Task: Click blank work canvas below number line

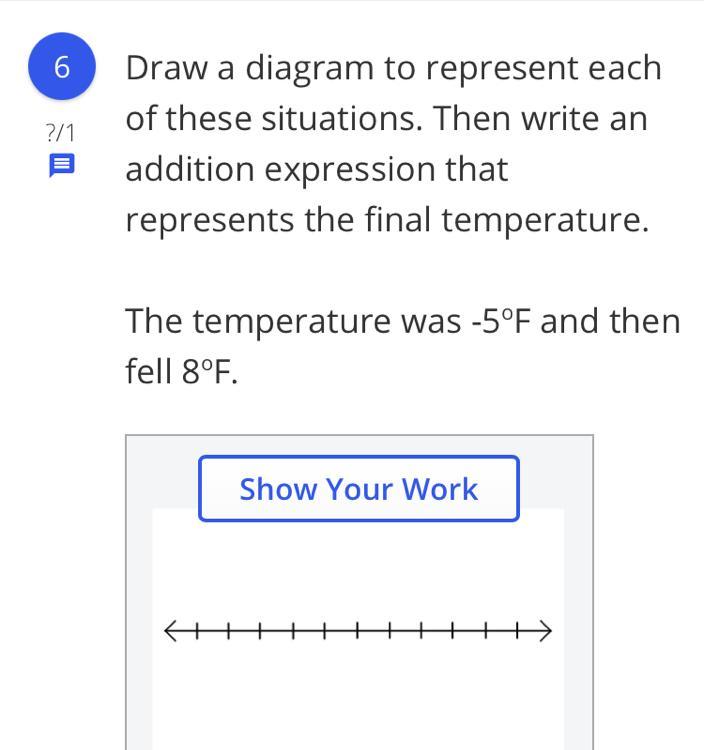Action: pos(358,700)
